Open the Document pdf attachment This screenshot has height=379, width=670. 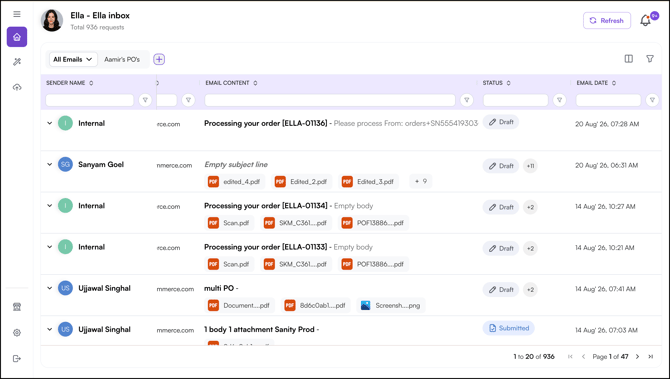click(x=240, y=306)
